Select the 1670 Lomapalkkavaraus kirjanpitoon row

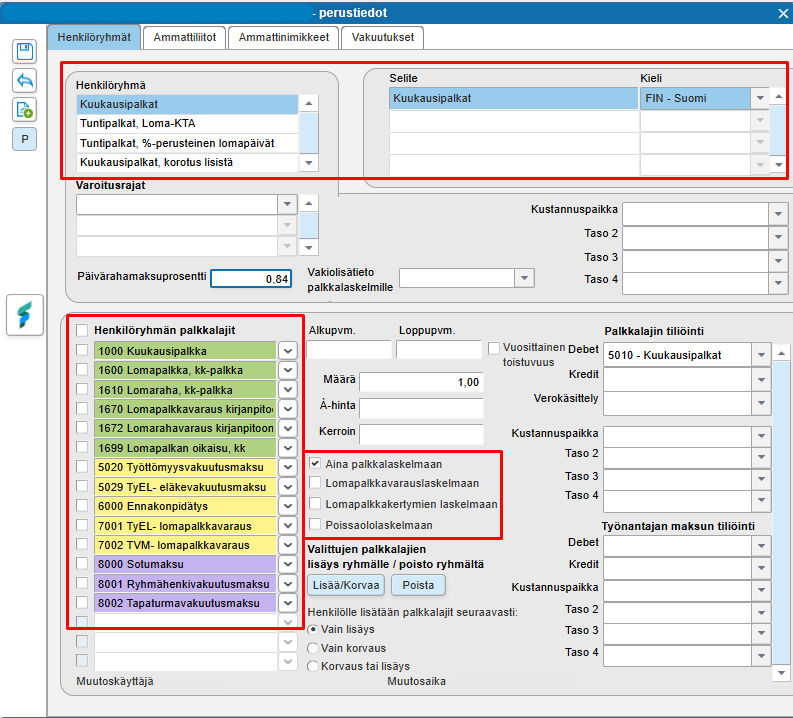pyautogui.click(x=185, y=409)
